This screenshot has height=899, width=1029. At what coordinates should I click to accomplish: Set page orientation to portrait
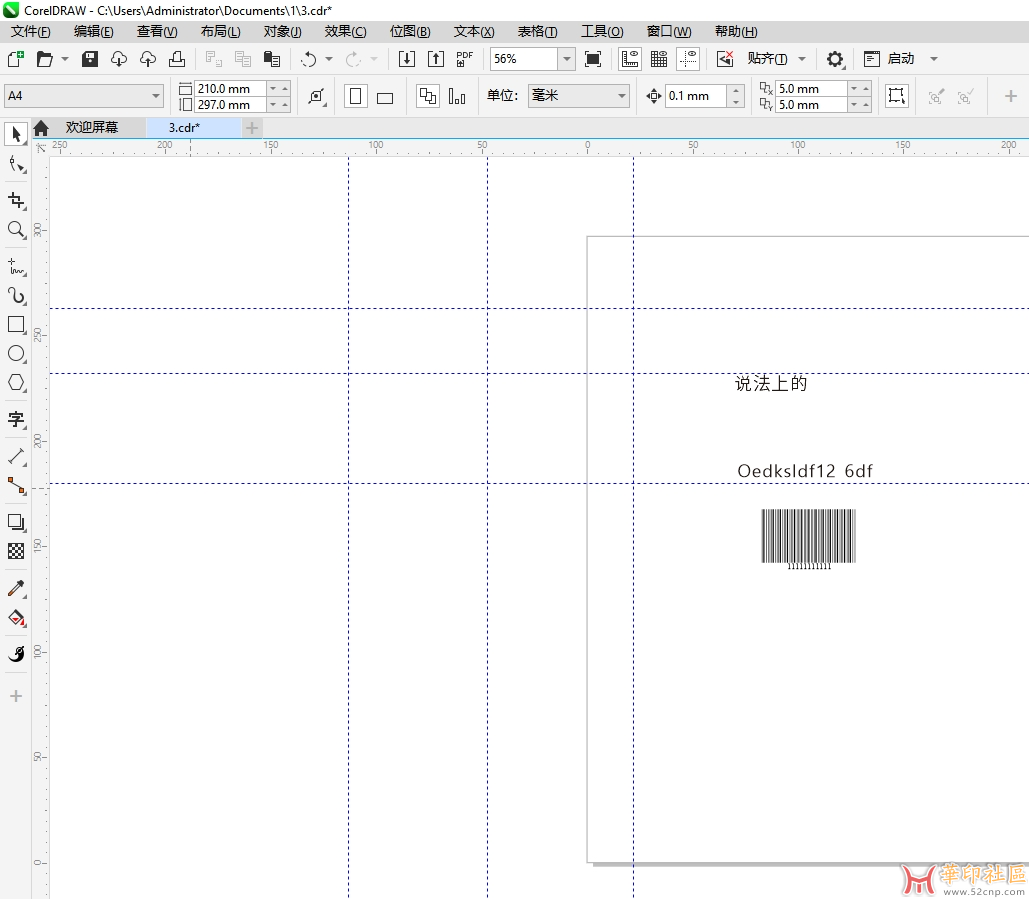tap(356, 96)
